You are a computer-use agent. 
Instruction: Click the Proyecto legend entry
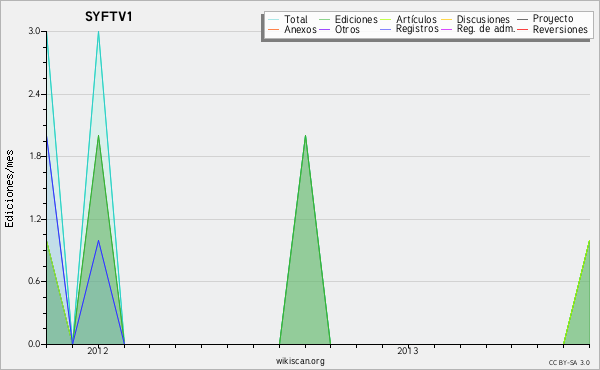pos(545,18)
